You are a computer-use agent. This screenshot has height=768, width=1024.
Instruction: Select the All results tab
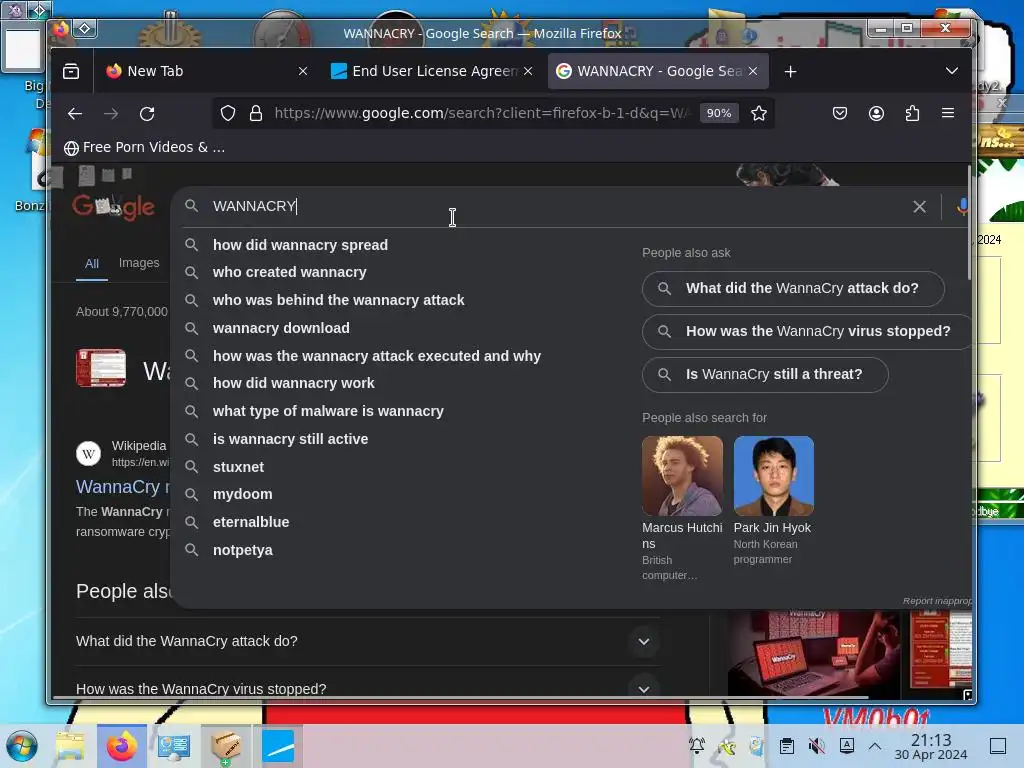tap(91, 263)
